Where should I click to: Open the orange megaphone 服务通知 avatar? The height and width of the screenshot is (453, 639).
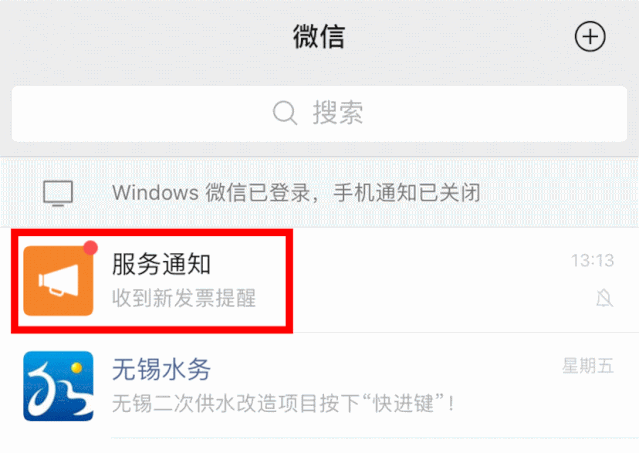pyautogui.click(x=58, y=281)
